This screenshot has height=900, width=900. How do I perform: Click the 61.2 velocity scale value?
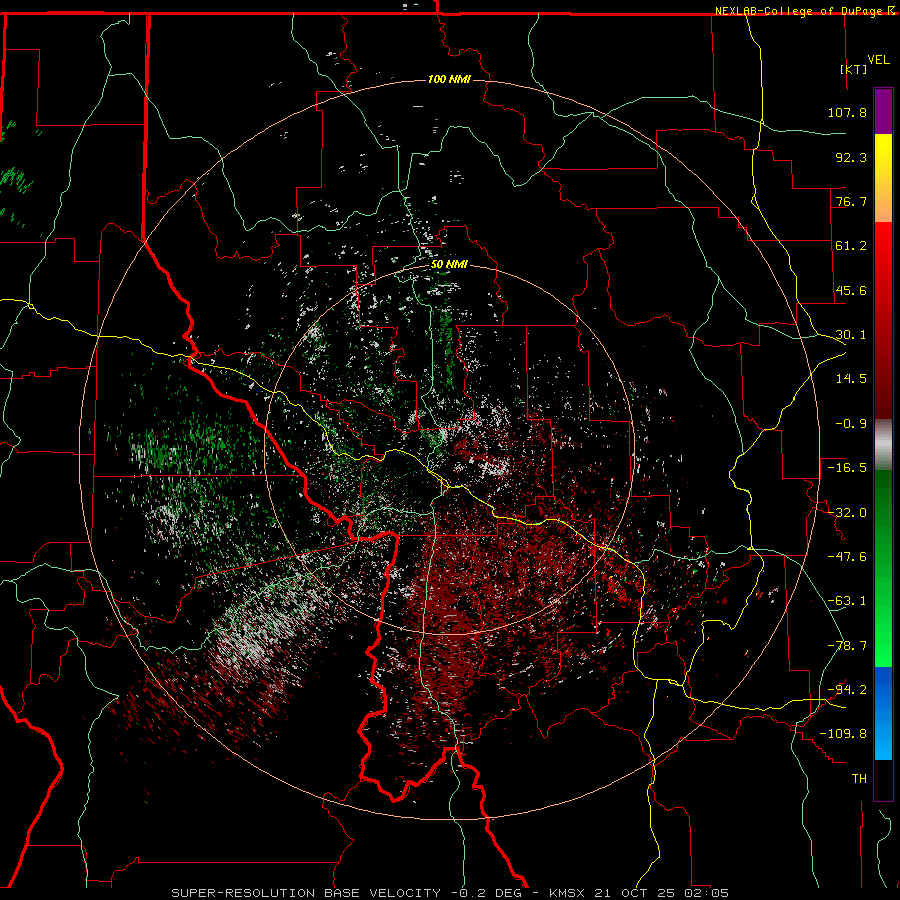point(851,246)
